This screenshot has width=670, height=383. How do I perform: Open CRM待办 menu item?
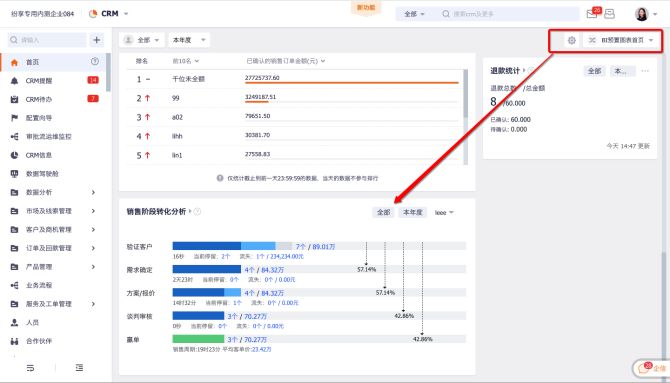(x=54, y=99)
